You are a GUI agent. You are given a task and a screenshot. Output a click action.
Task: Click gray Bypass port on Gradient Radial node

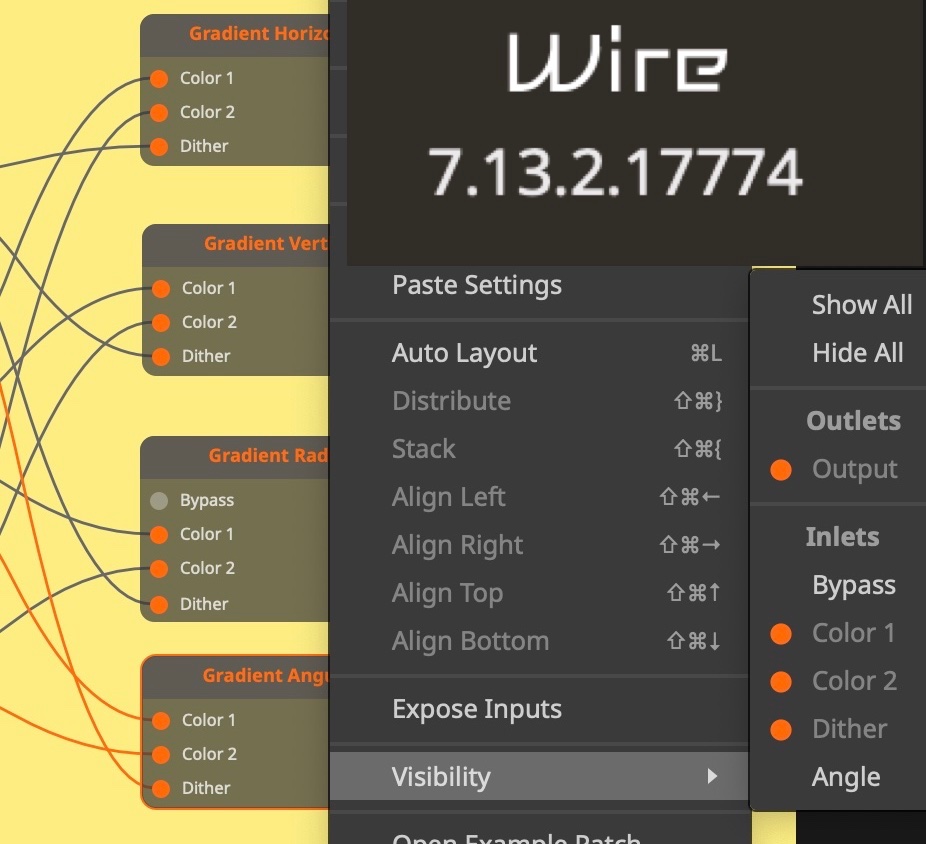159,500
